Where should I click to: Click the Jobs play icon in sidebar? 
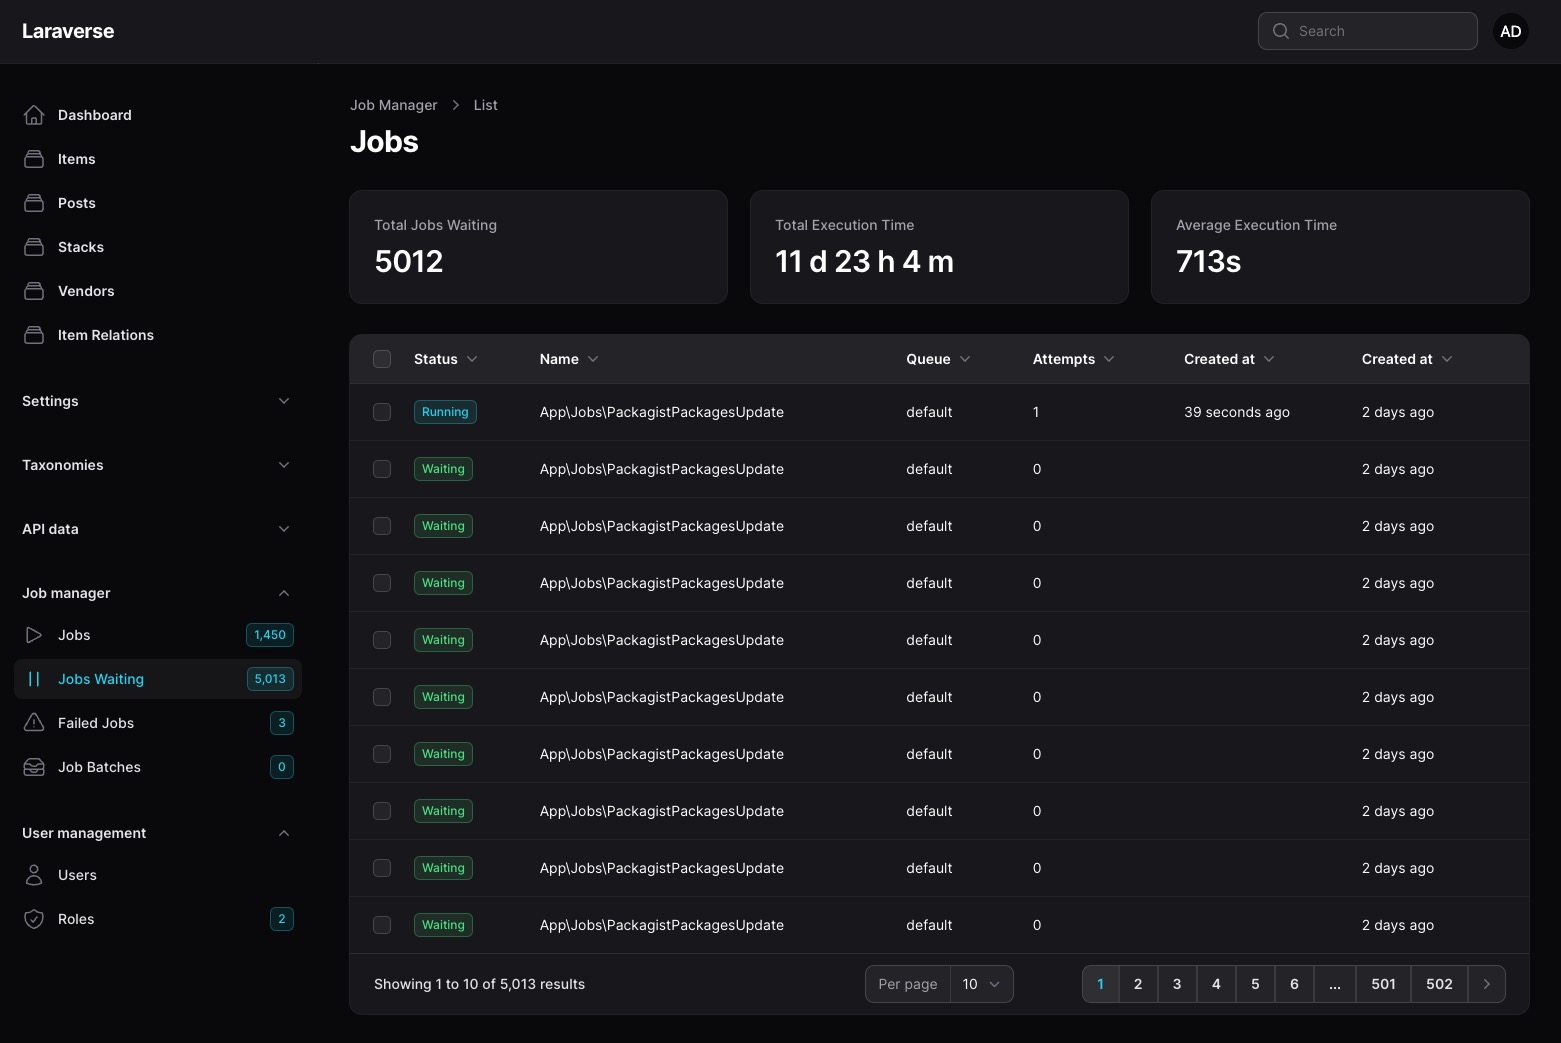click(34, 635)
